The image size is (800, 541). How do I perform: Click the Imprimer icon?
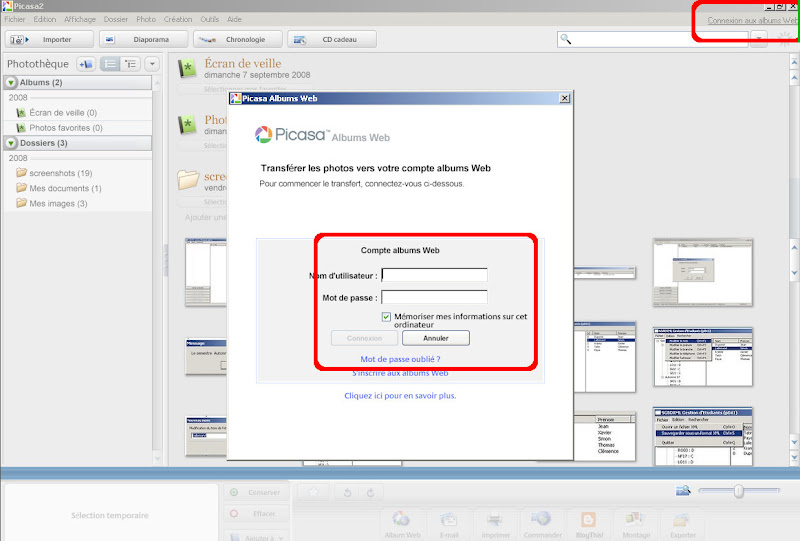pyautogui.click(x=495, y=524)
